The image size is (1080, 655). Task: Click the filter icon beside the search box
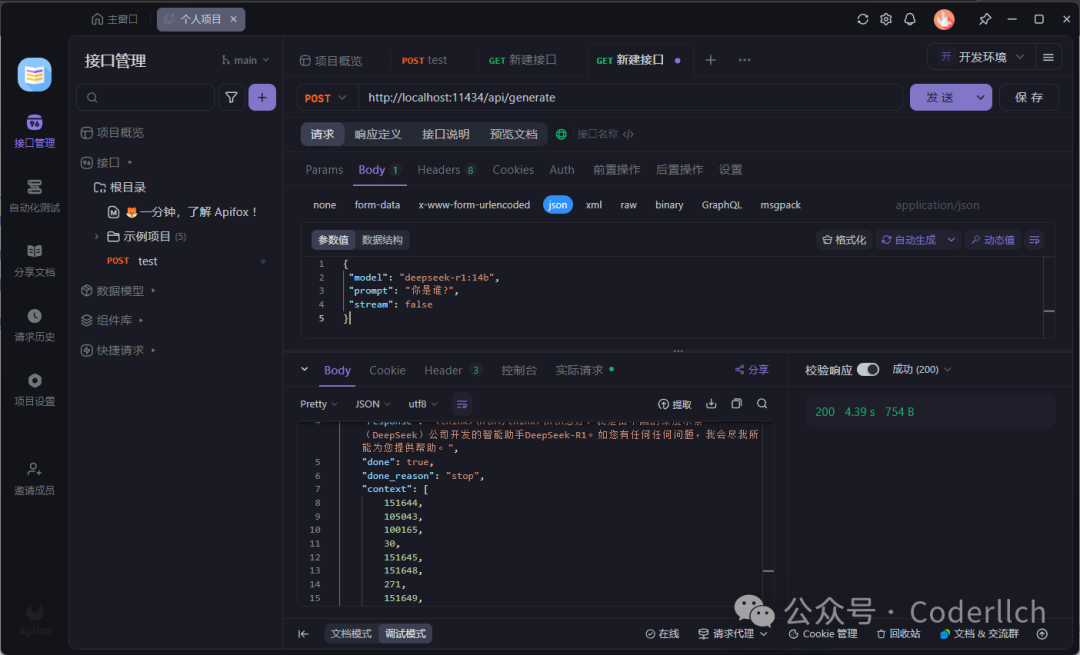231,97
